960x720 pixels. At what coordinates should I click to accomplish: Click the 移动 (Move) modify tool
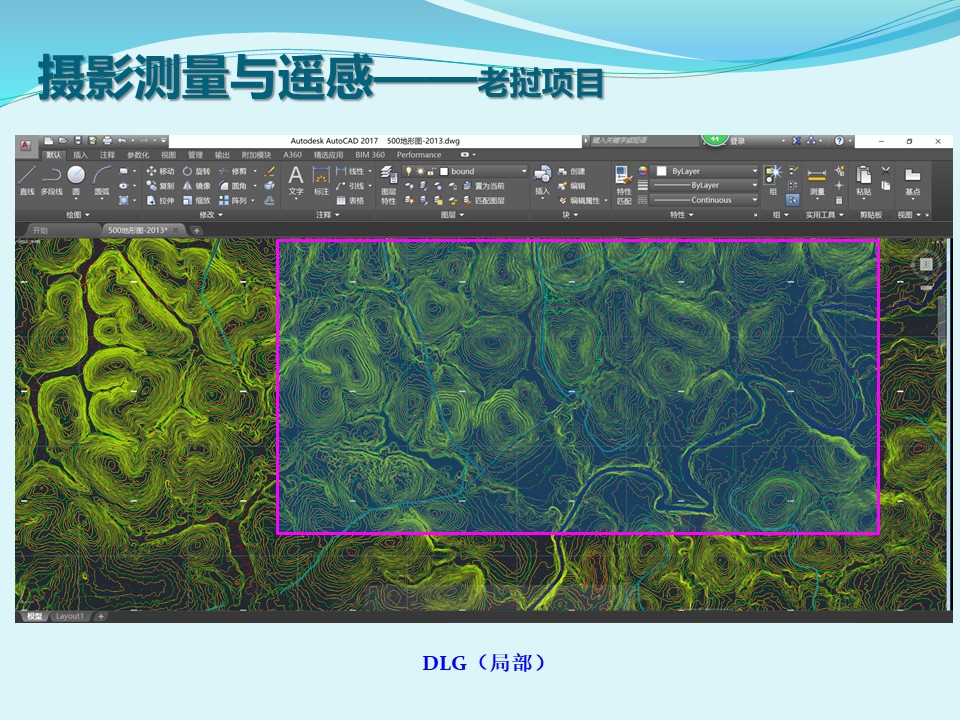pos(160,171)
